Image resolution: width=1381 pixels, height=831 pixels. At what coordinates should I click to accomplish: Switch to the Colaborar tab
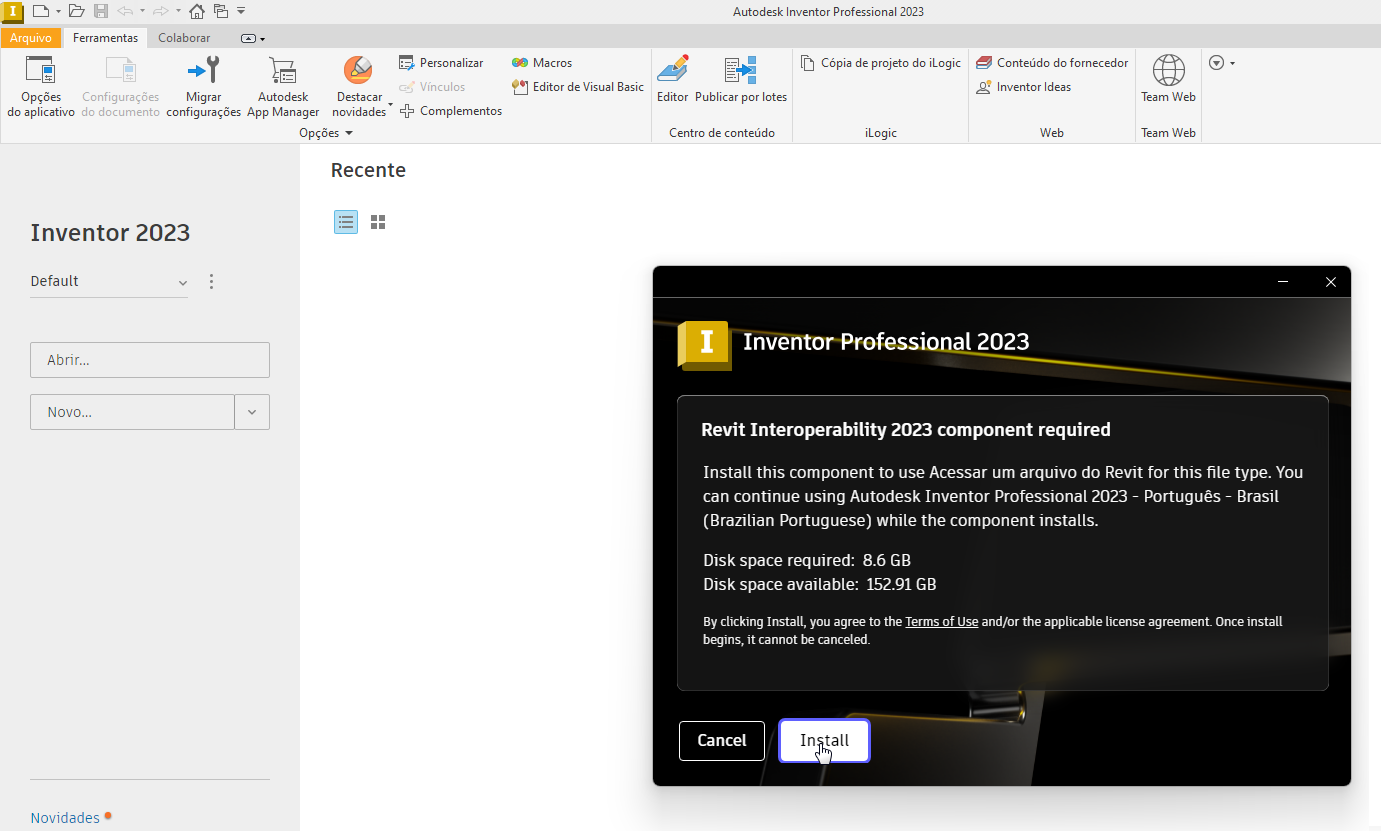click(184, 38)
